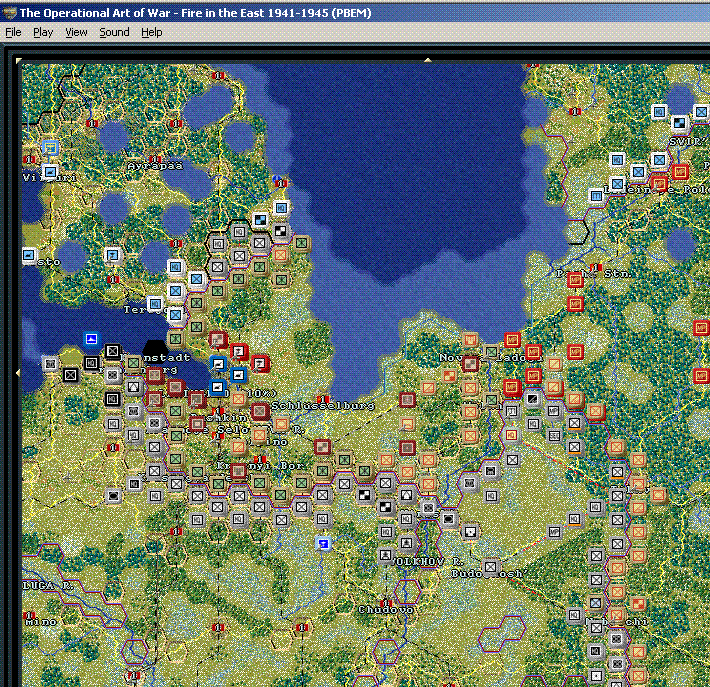Click the SVIR label near the top-right edge

tap(688, 141)
